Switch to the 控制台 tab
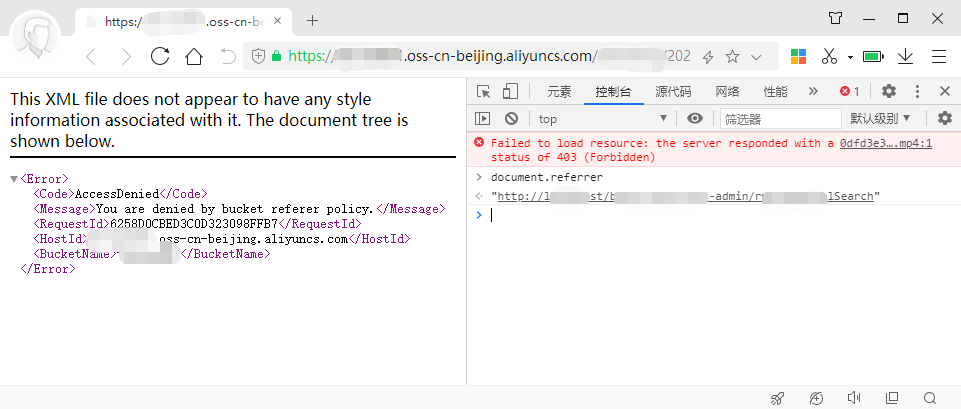The height and width of the screenshot is (409, 961). point(613,92)
